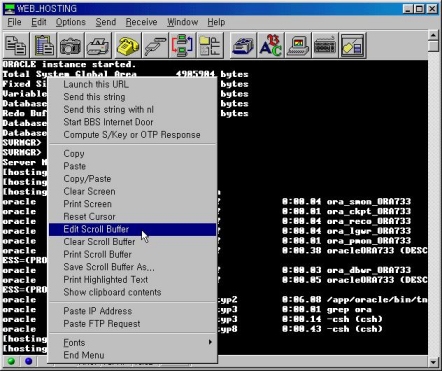442x371 pixels.
Task: Open the Send menu
Action: (x=106, y=22)
